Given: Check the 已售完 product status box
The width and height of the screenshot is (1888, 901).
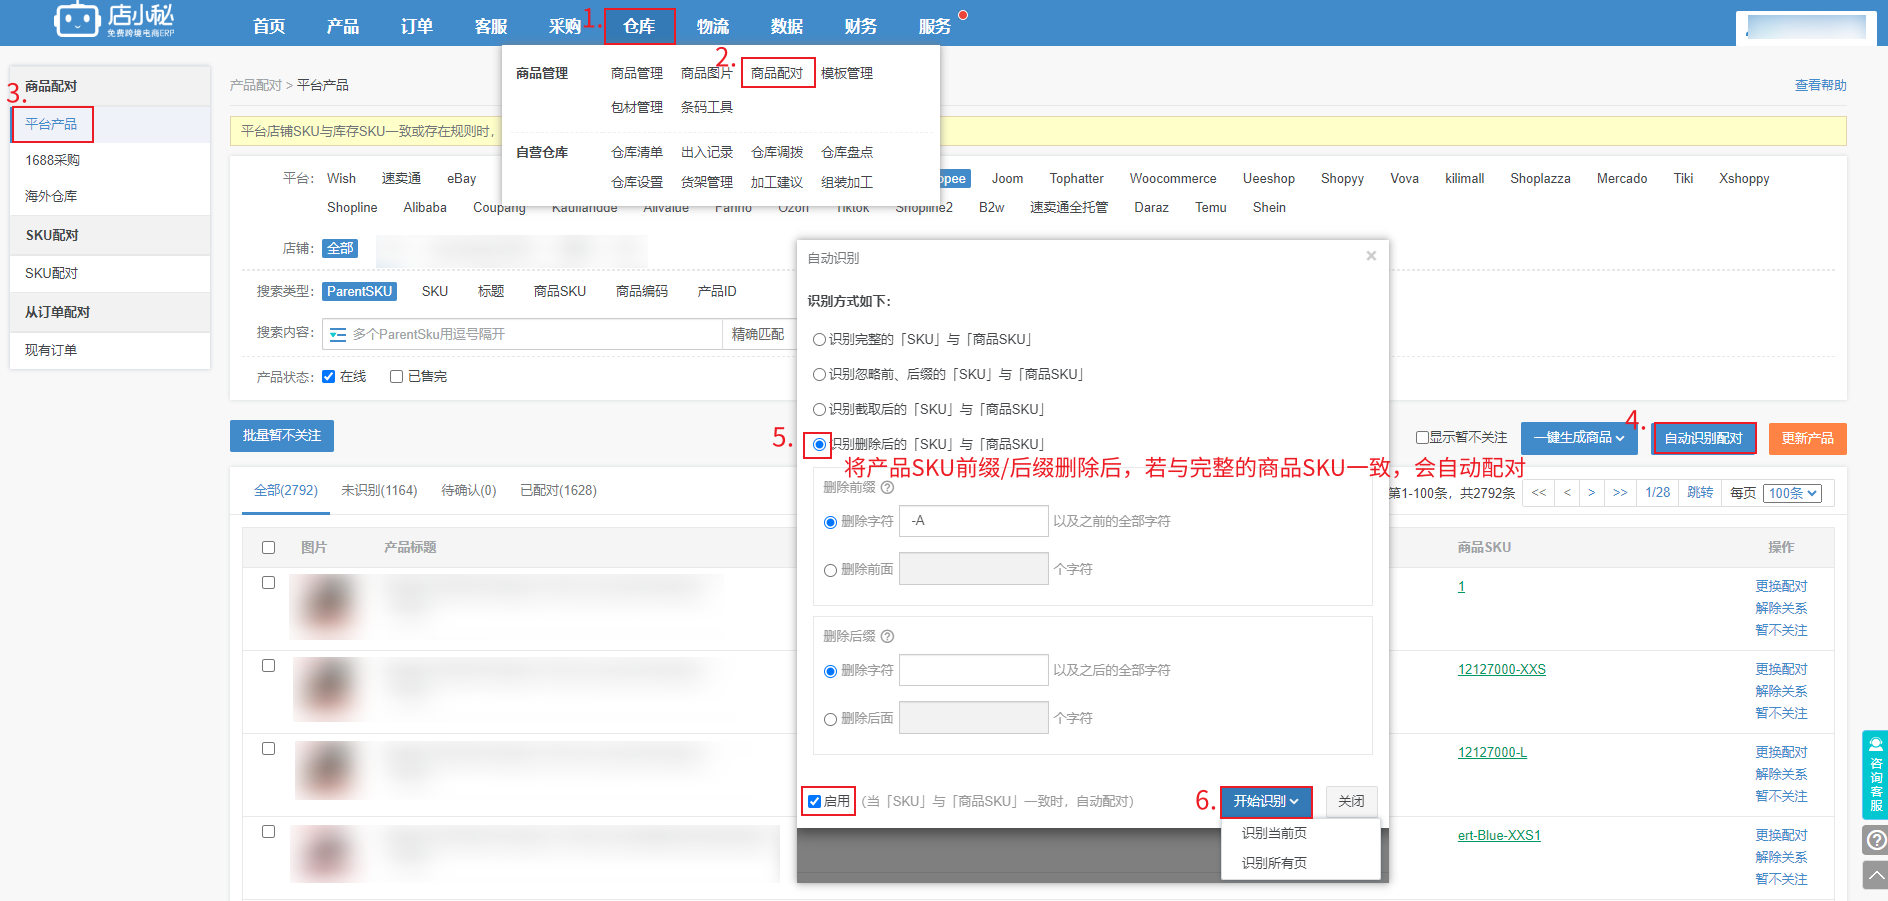Looking at the screenshot, I should pos(397,377).
